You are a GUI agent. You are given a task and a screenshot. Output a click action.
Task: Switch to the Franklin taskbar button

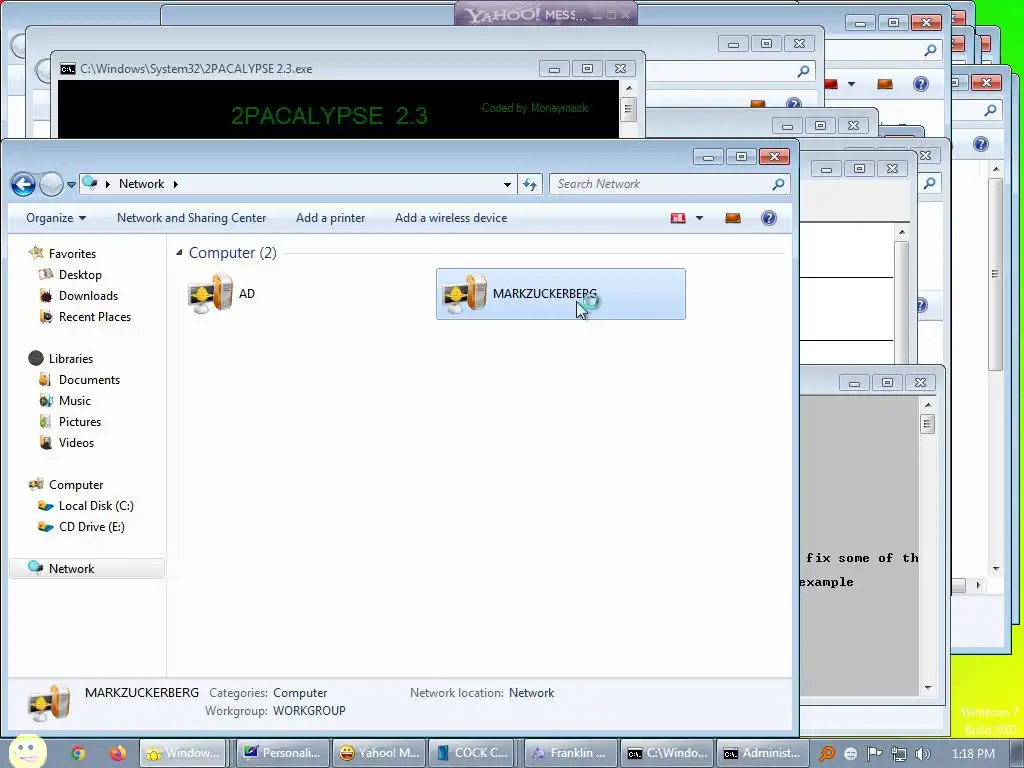(x=571, y=753)
